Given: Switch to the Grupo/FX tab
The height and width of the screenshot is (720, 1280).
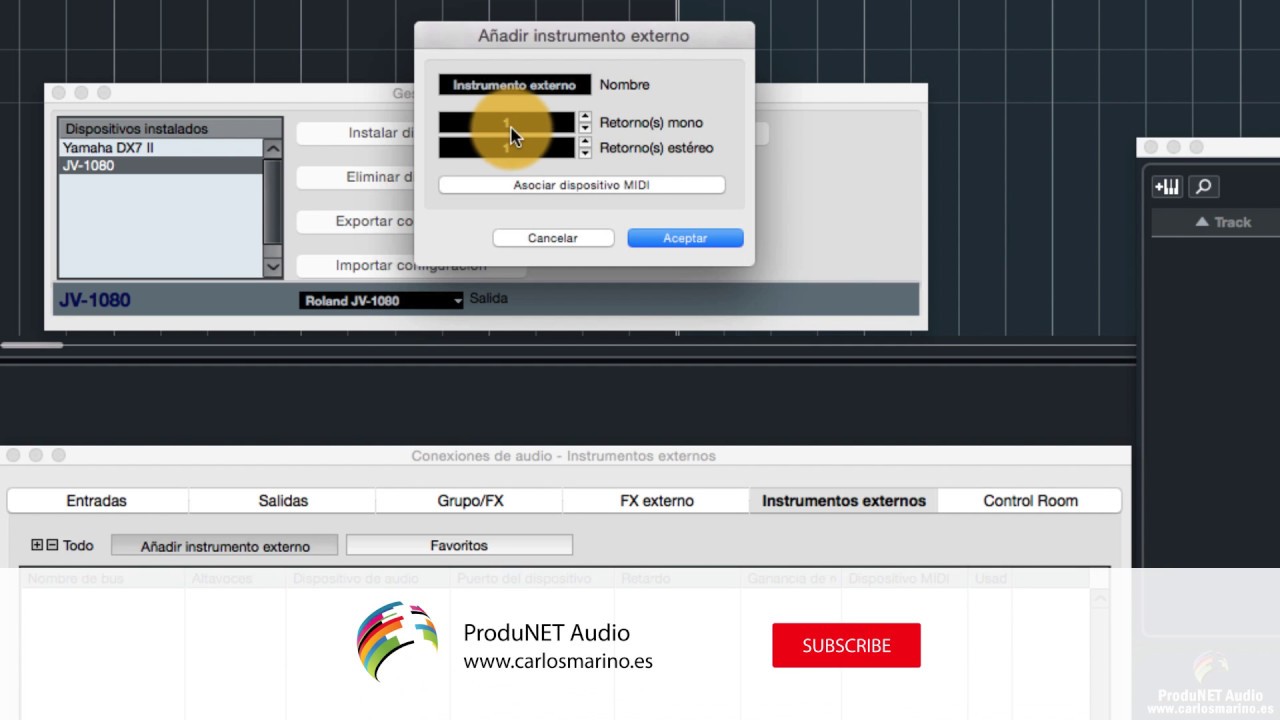Looking at the screenshot, I should (470, 501).
